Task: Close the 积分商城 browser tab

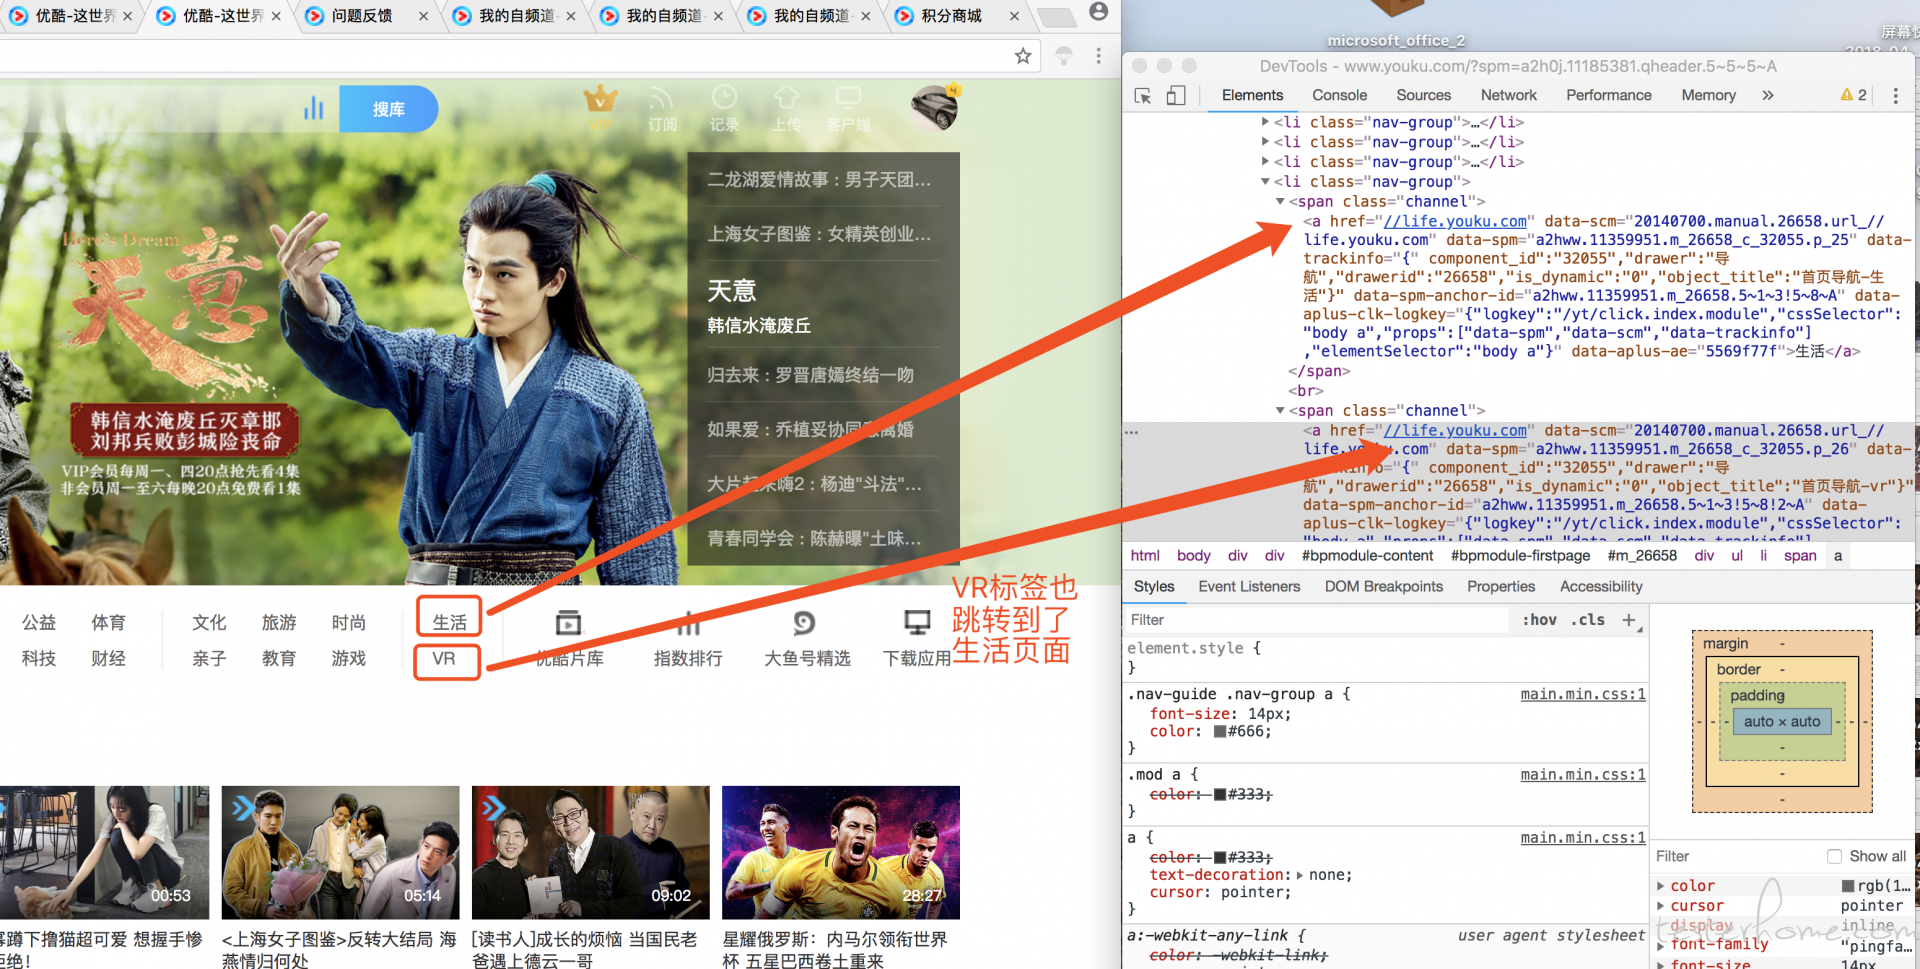Action: pyautogui.click(x=1014, y=16)
